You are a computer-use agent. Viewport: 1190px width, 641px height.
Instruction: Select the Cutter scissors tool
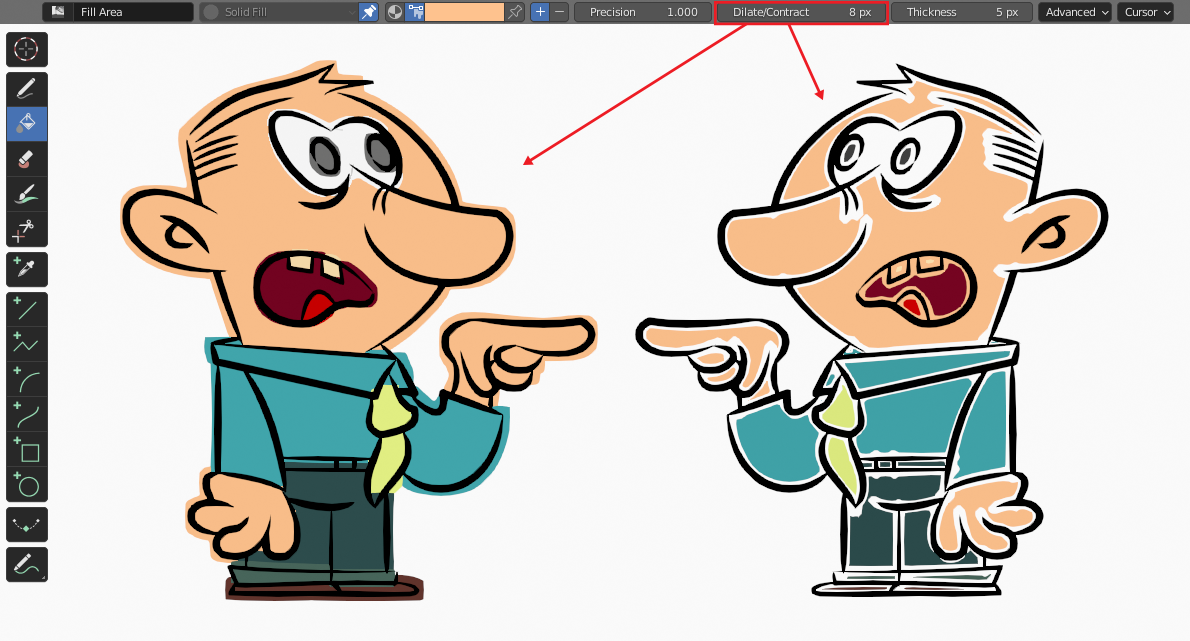(27, 229)
